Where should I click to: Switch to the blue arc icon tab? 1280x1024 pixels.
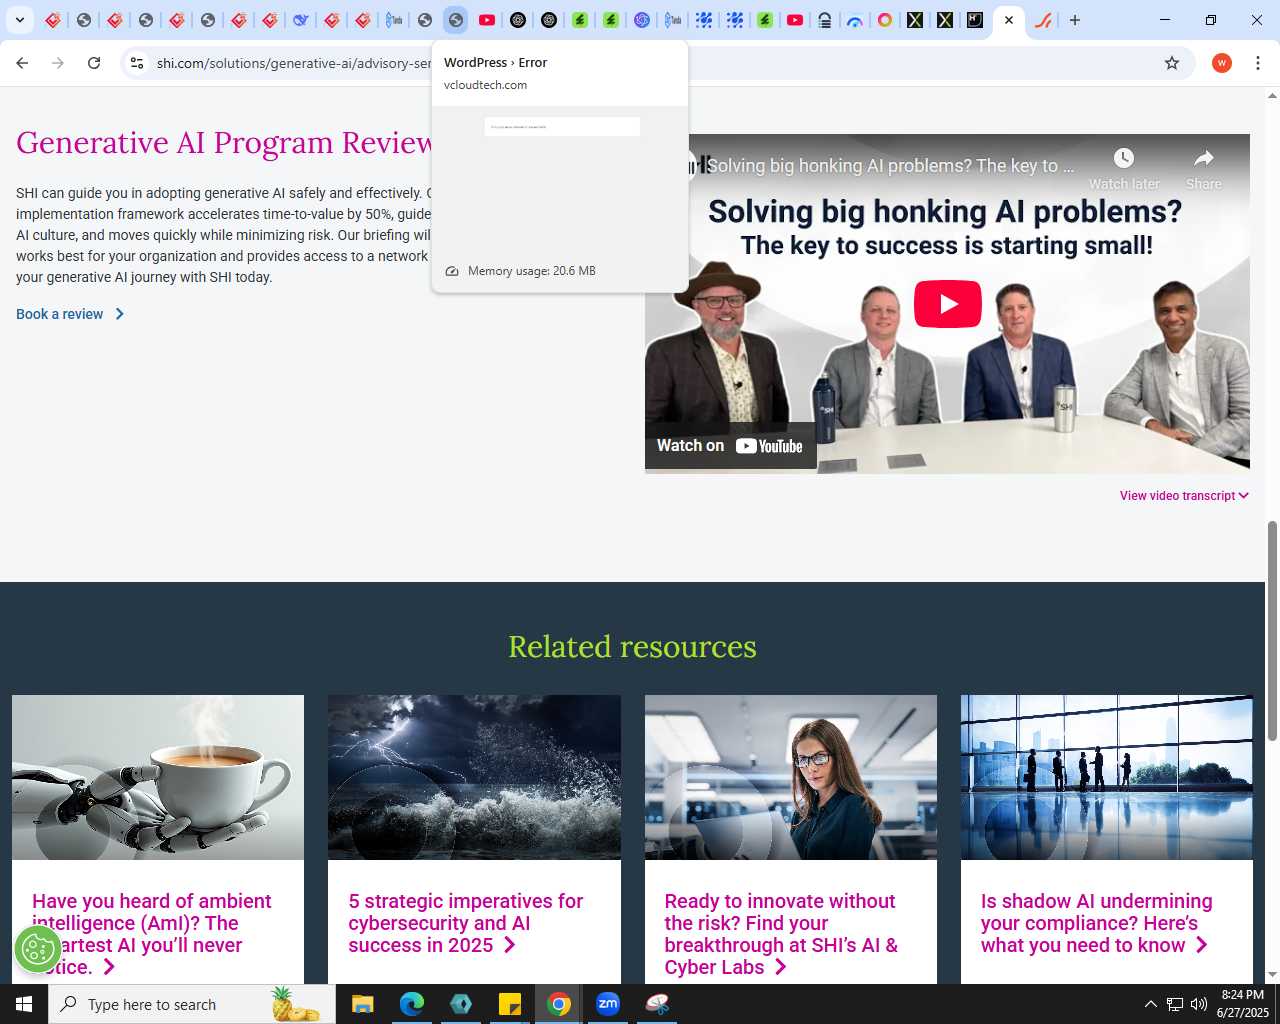tap(855, 20)
